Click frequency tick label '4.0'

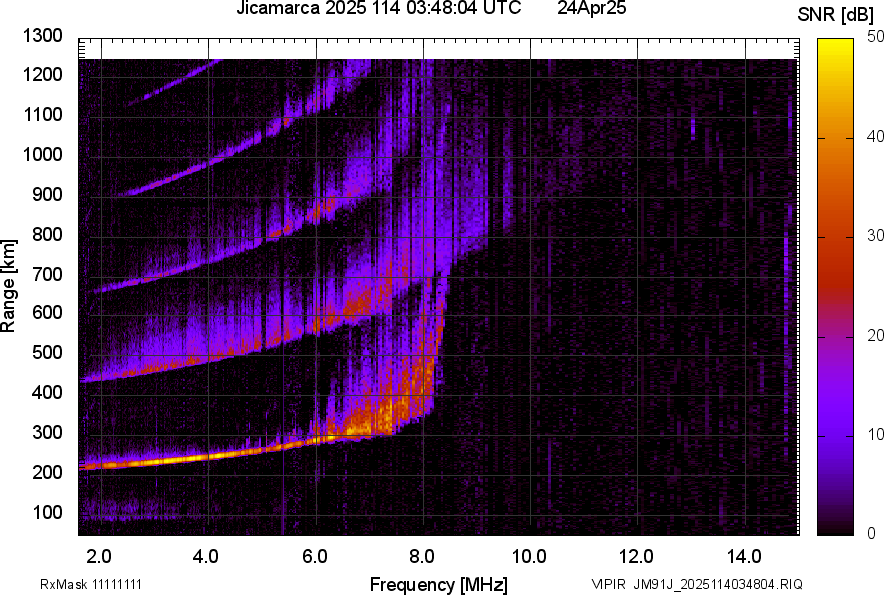(206, 557)
